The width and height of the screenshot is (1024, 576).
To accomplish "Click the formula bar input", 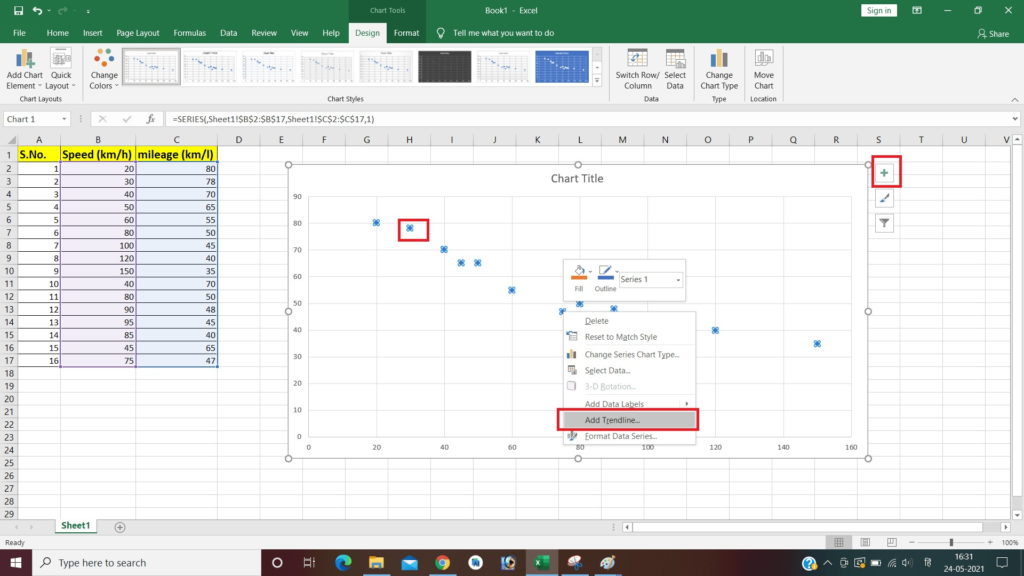I will pyautogui.click(x=588, y=119).
